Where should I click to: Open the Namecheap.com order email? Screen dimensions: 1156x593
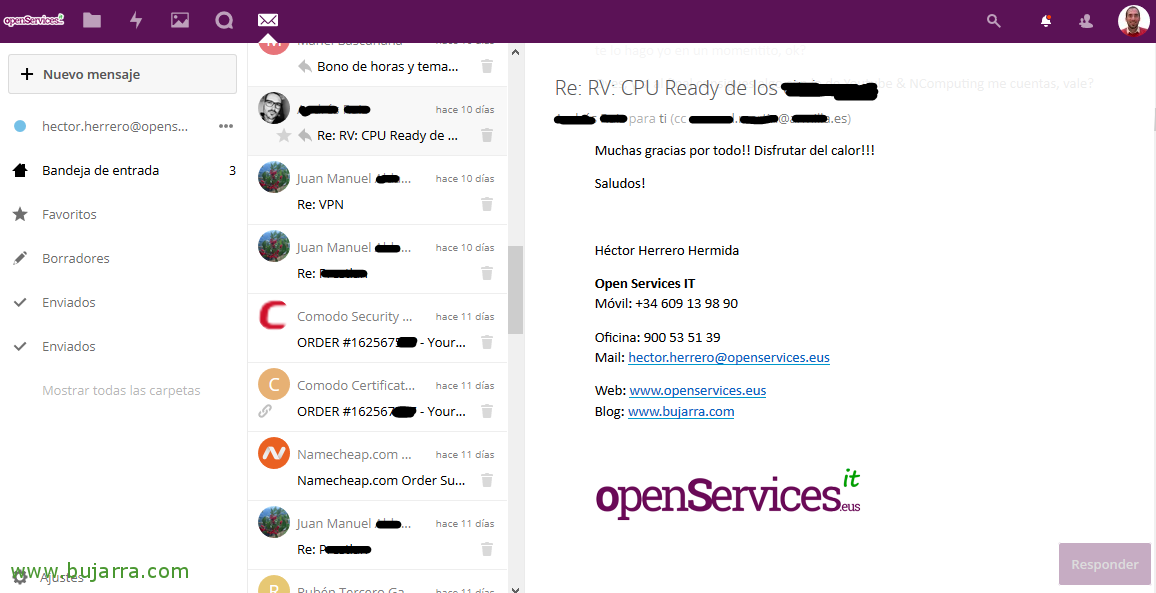[380, 467]
